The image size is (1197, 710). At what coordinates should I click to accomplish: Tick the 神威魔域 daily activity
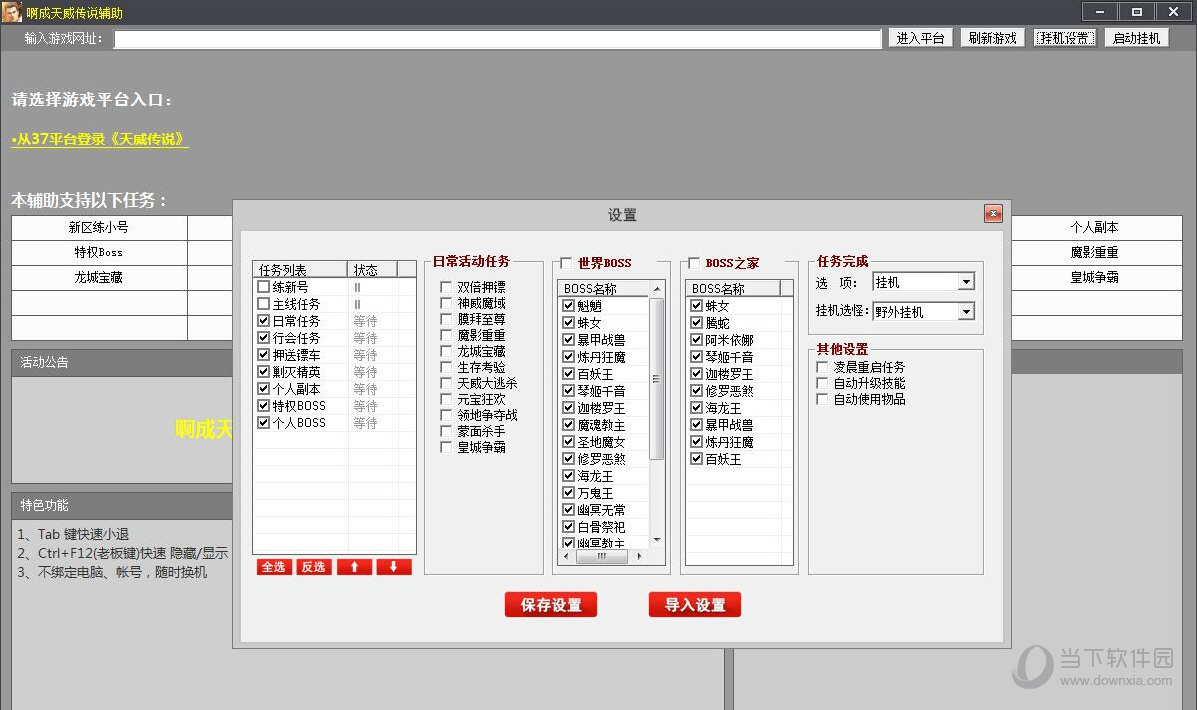[446, 303]
